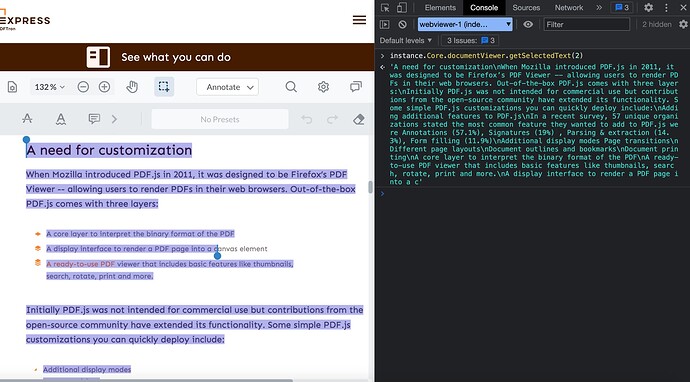Select the sticky note comment tool
This screenshot has width=690, height=382.
click(94, 119)
